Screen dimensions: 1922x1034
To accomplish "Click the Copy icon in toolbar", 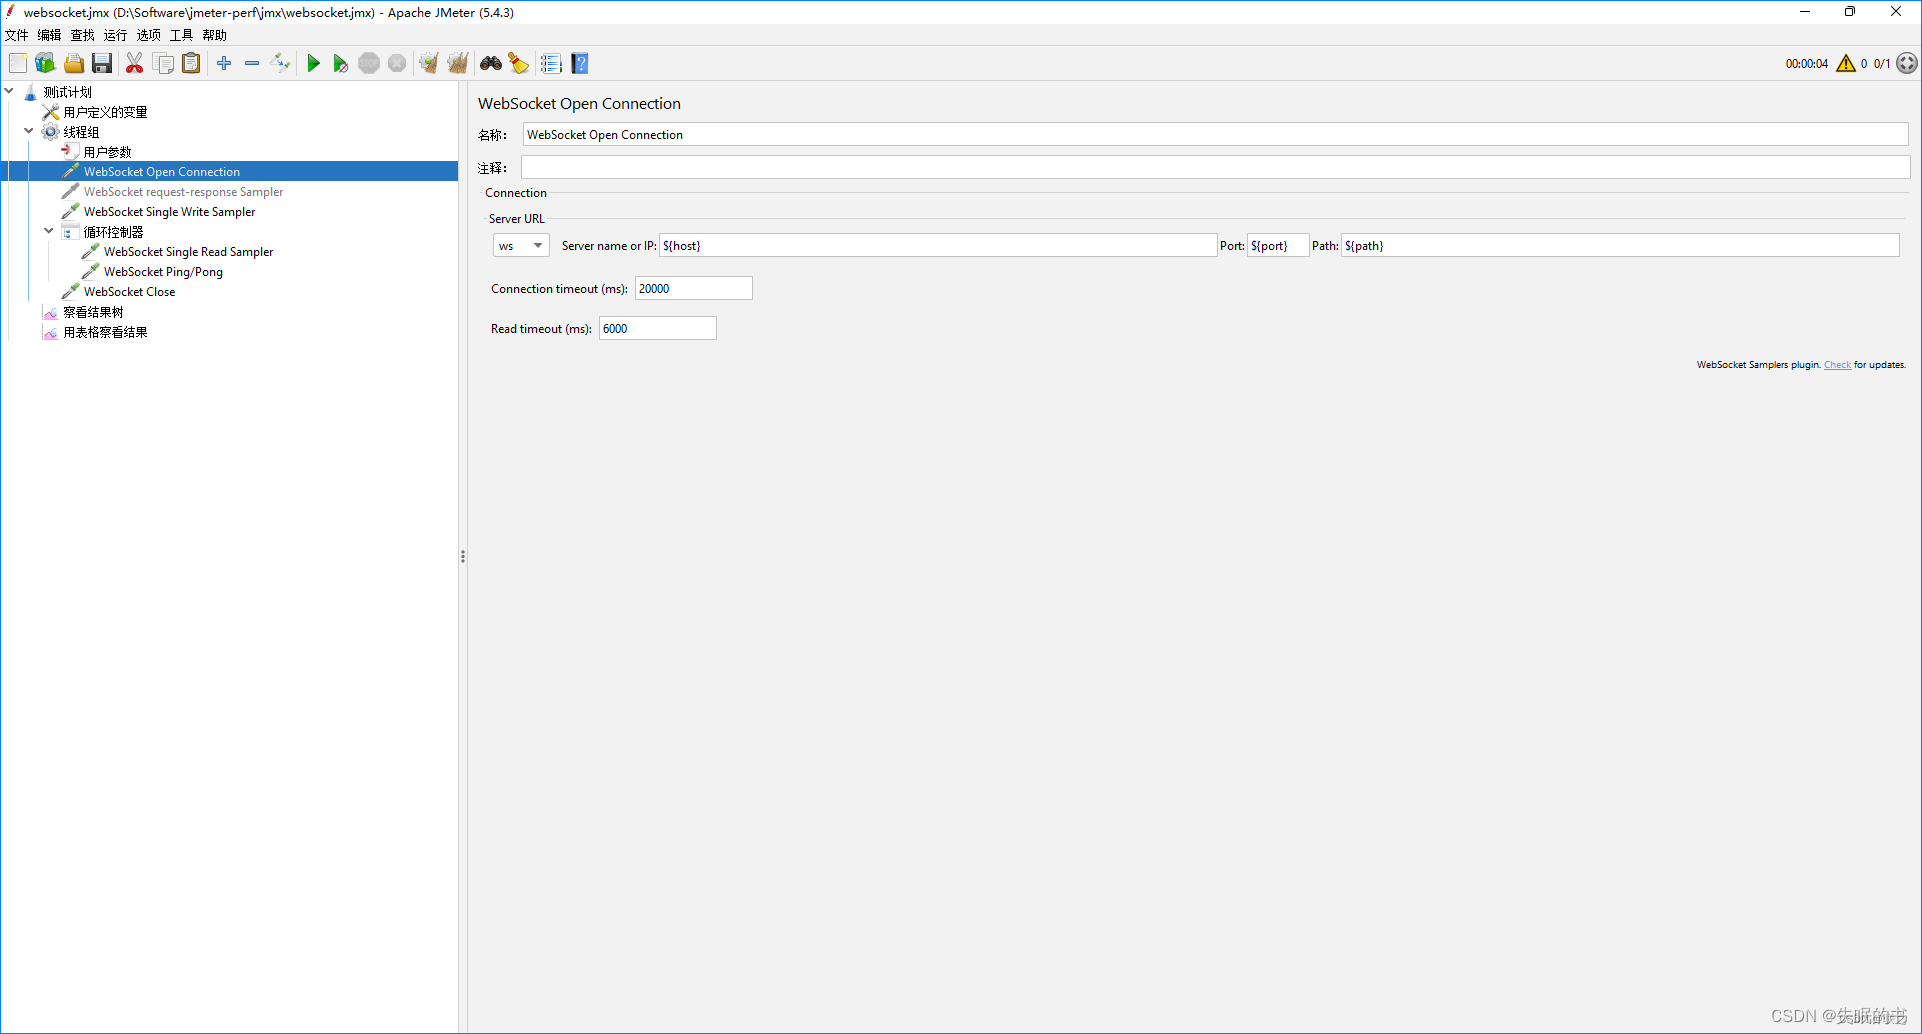I will point(164,63).
